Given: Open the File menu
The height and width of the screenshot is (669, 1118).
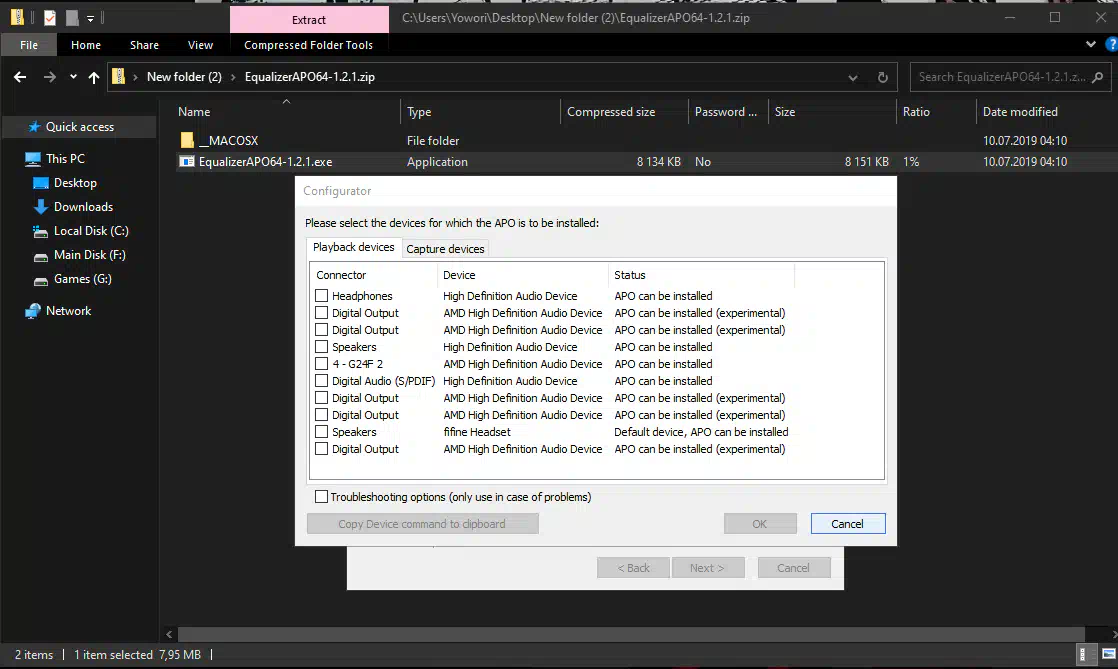Looking at the screenshot, I should pyautogui.click(x=29, y=45).
